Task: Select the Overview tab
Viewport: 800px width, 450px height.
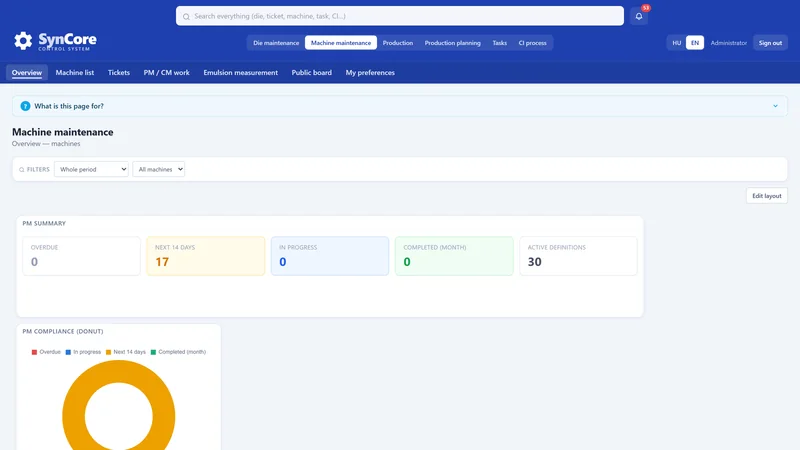Action: point(27,72)
